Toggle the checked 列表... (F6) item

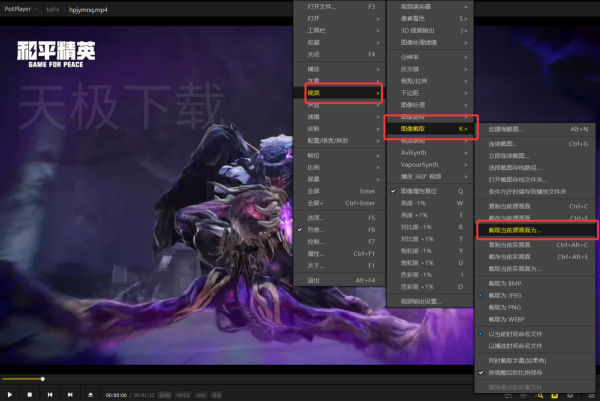coord(340,230)
